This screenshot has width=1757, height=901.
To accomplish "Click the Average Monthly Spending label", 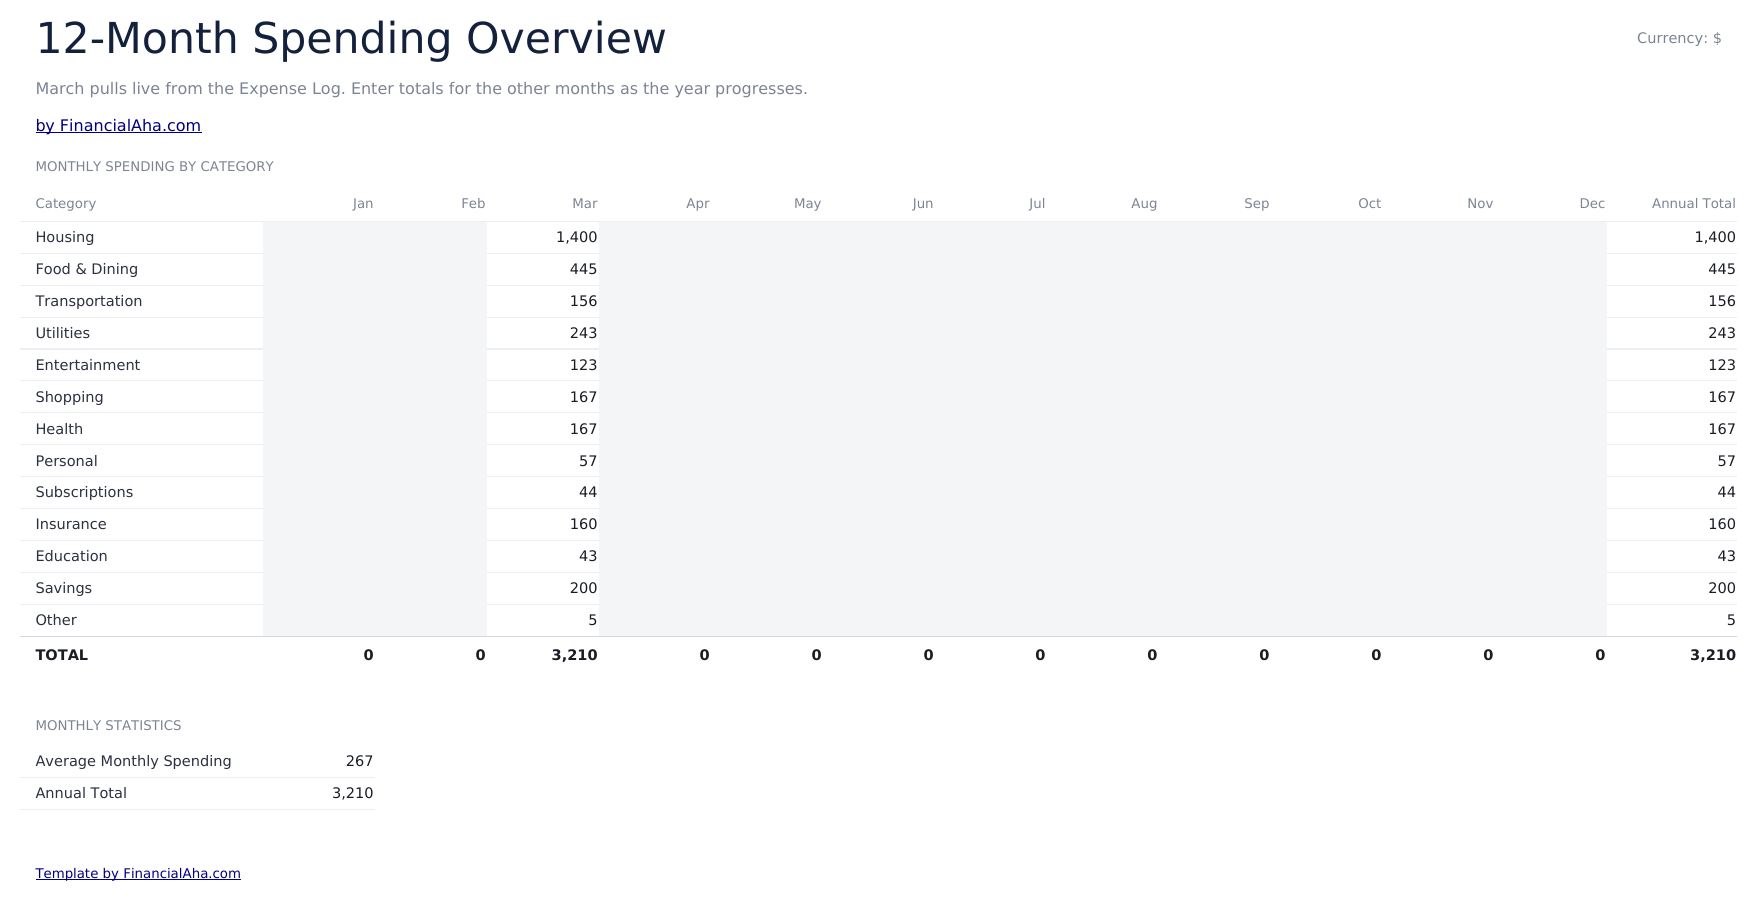I will tap(133, 761).
